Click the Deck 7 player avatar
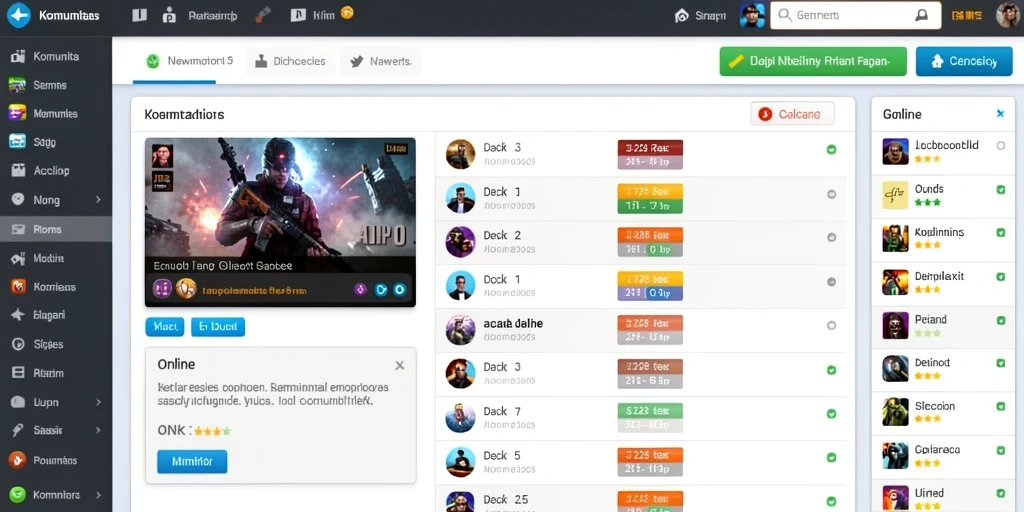 point(460,418)
